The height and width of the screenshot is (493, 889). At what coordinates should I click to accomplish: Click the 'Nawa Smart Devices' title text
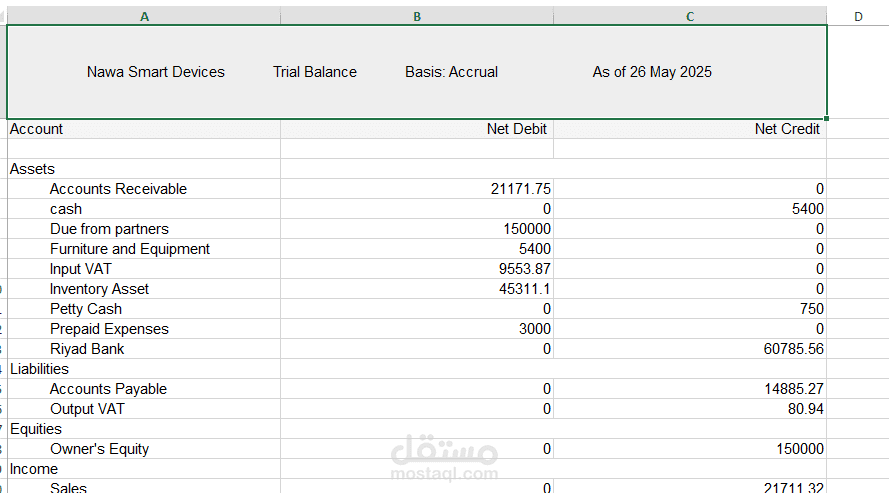point(156,72)
